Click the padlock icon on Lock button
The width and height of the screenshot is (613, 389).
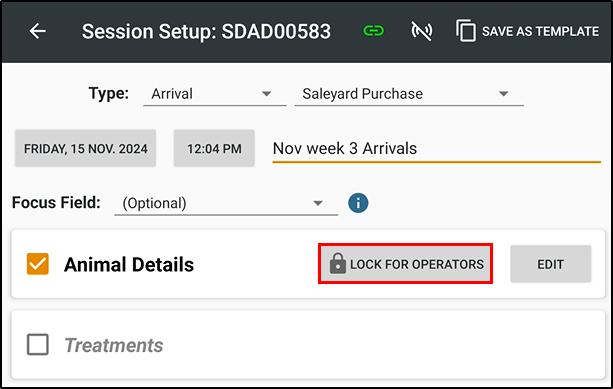pyautogui.click(x=337, y=263)
